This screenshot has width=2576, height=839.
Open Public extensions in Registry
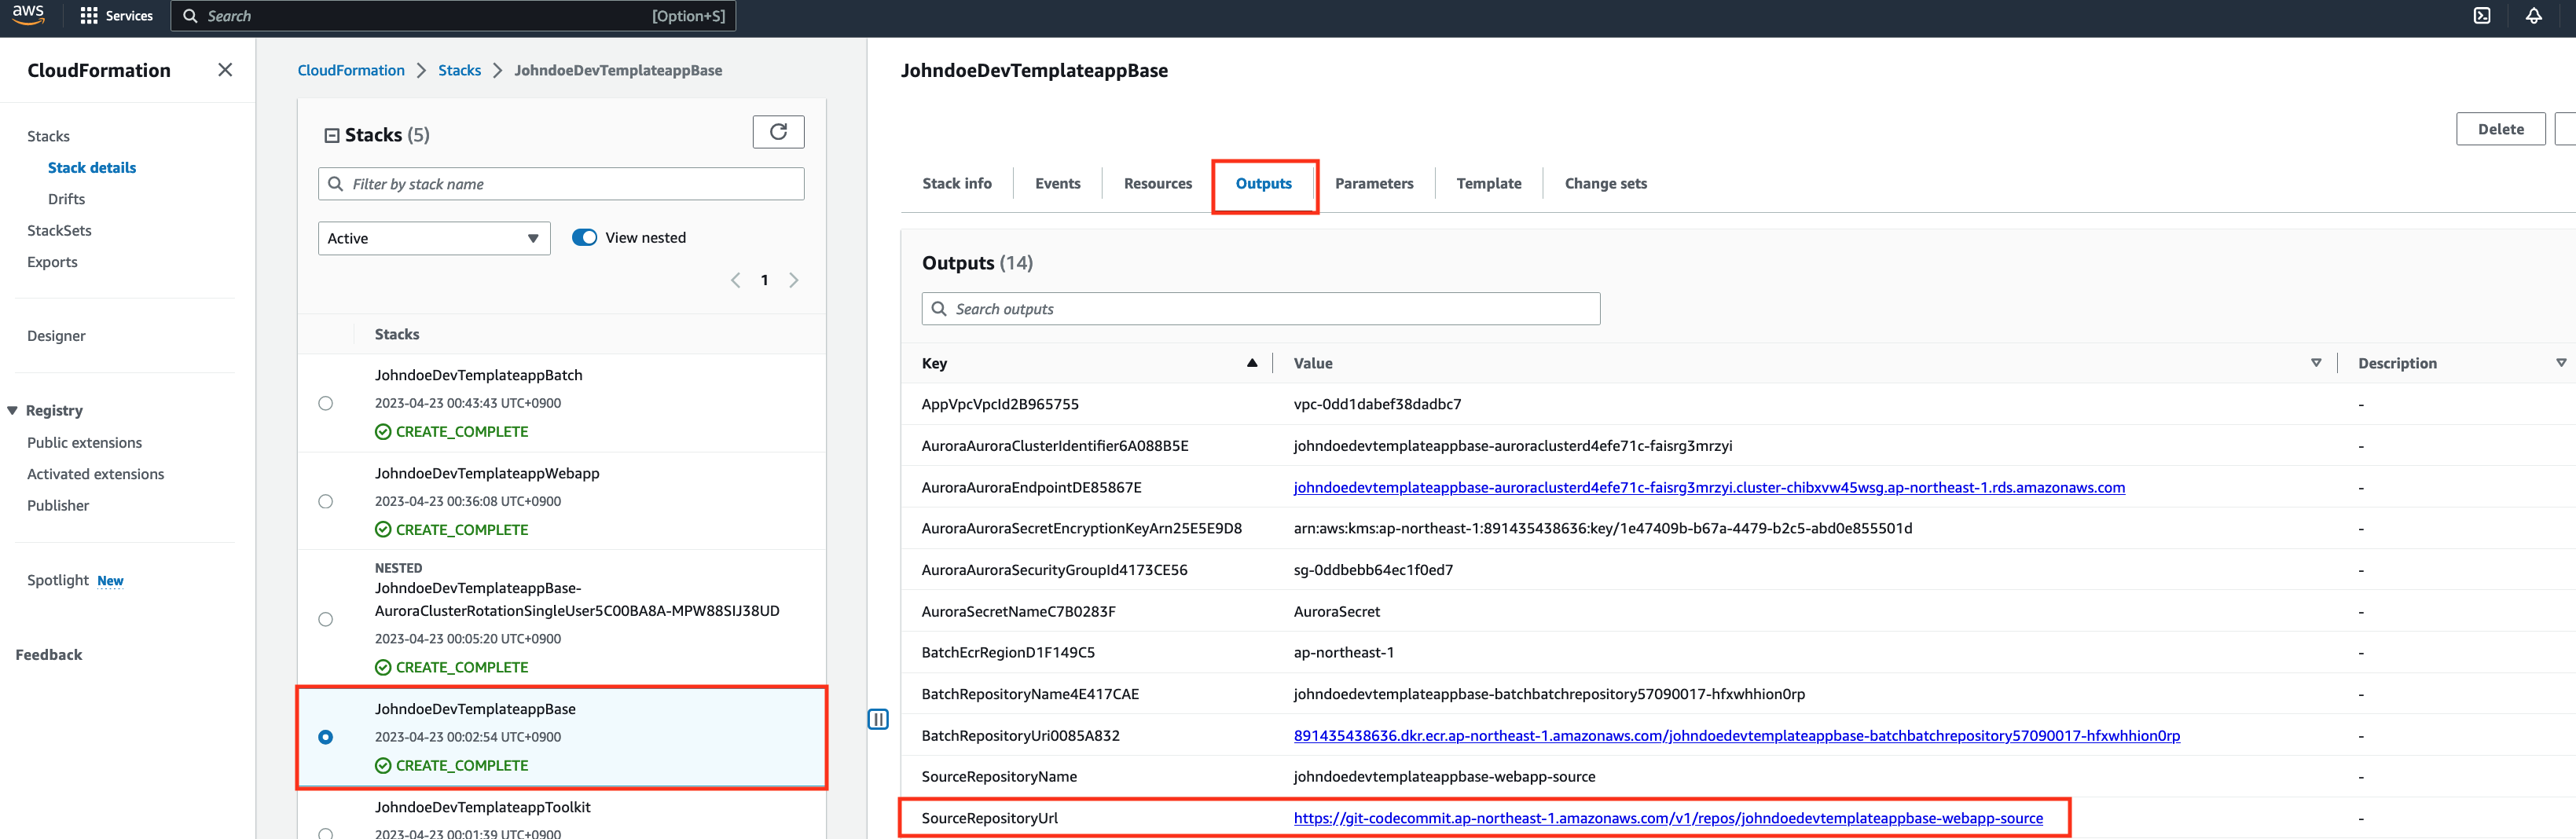point(84,442)
